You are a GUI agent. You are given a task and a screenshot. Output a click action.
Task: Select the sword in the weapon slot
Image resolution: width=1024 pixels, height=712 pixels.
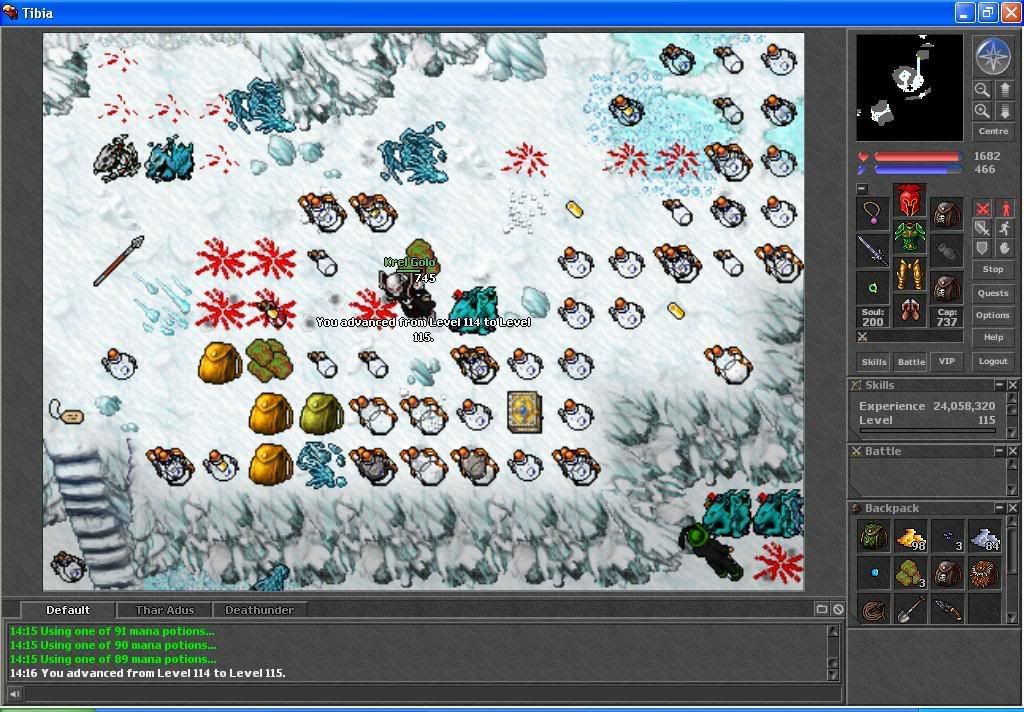[872, 250]
